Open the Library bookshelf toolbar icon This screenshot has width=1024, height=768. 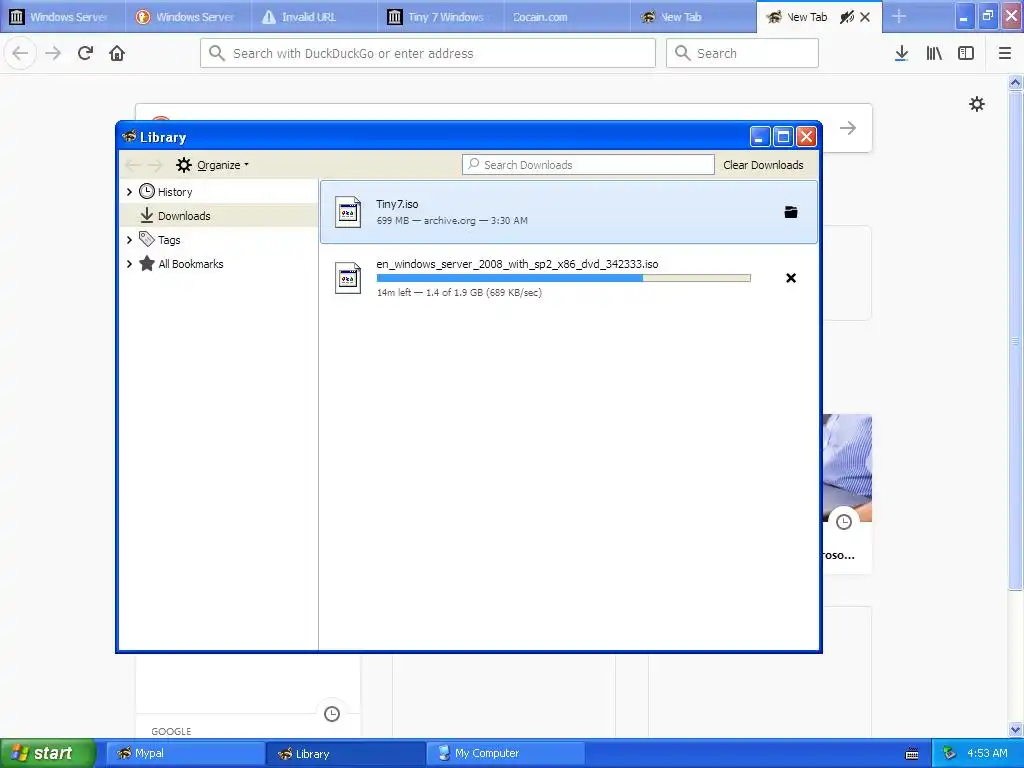(x=934, y=53)
